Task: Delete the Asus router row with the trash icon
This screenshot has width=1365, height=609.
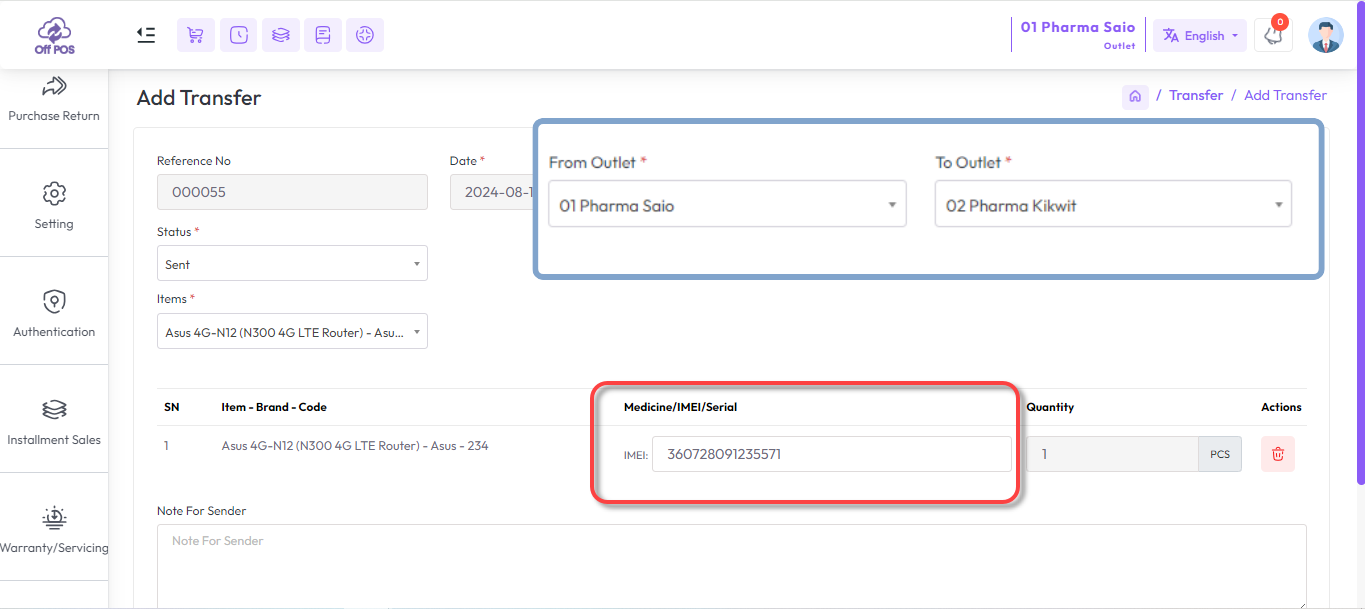Action: [1277, 454]
